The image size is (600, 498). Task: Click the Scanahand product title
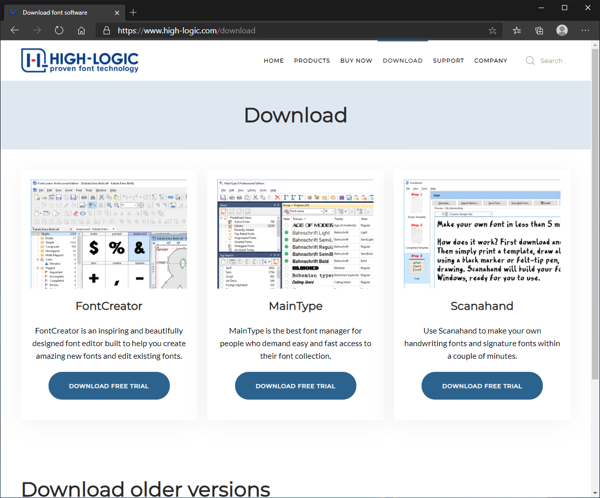(482, 306)
